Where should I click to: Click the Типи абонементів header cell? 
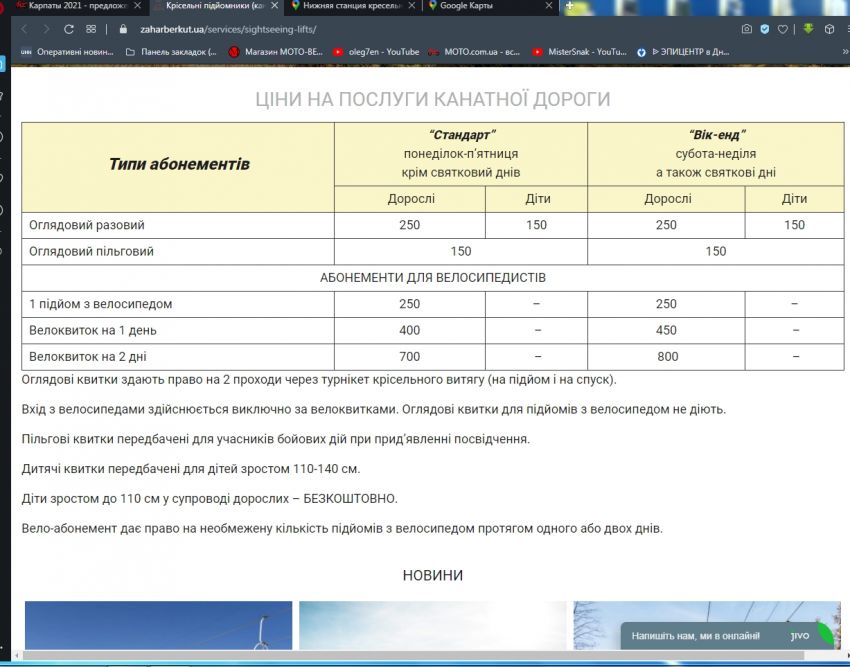coord(178,167)
